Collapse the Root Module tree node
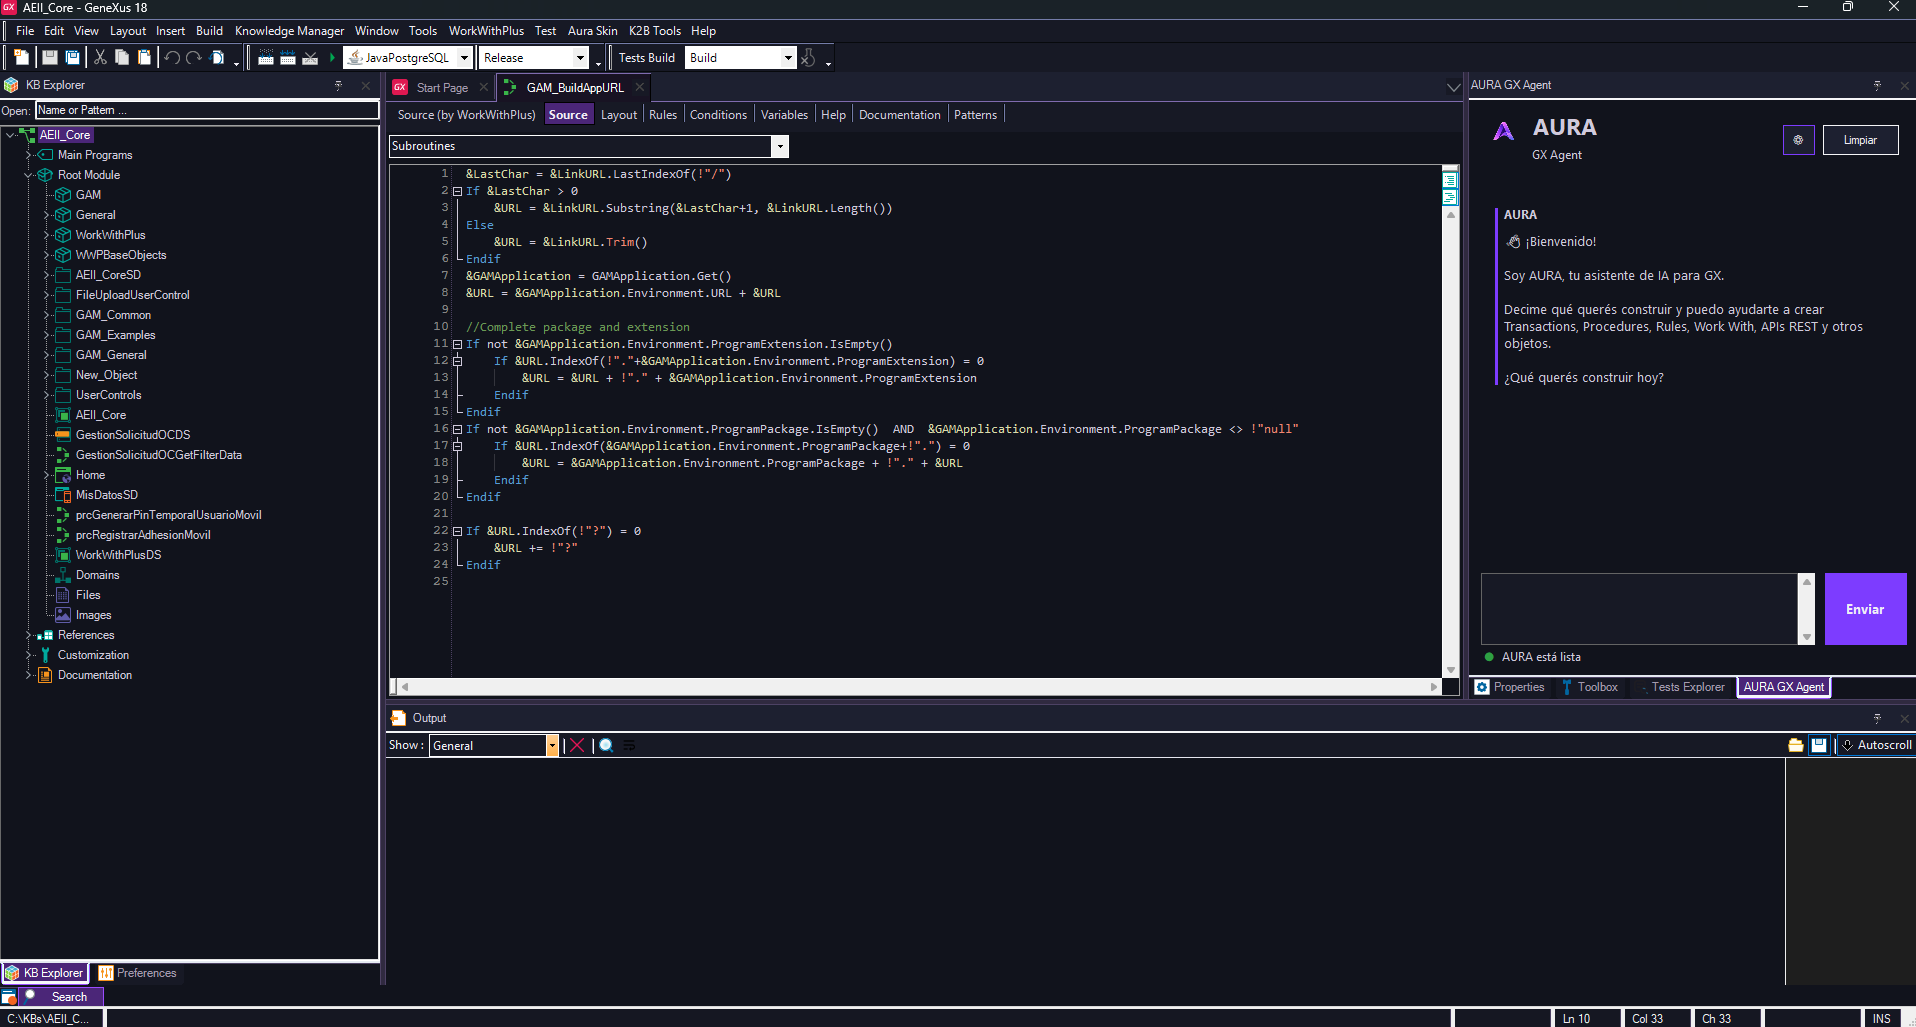This screenshot has height=1027, width=1916. coord(28,175)
